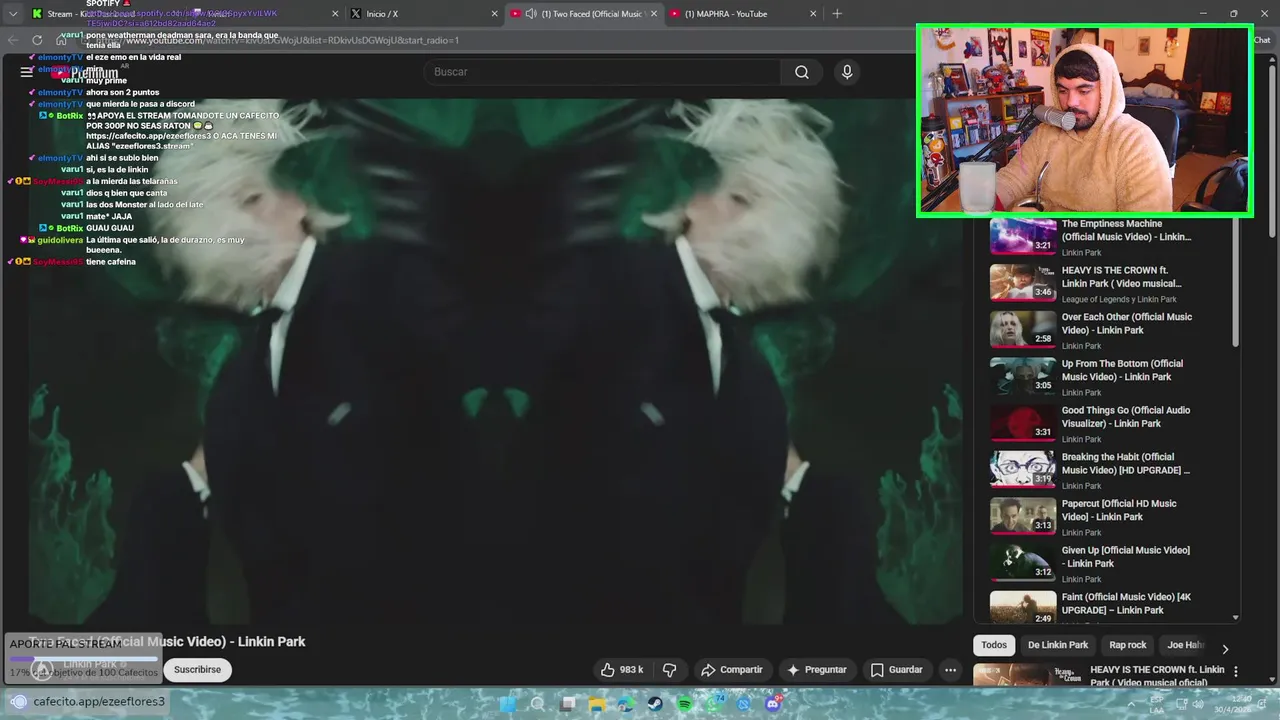Click the Guardar save button
Image resolution: width=1280 pixels, height=720 pixels.
[x=896, y=670]
